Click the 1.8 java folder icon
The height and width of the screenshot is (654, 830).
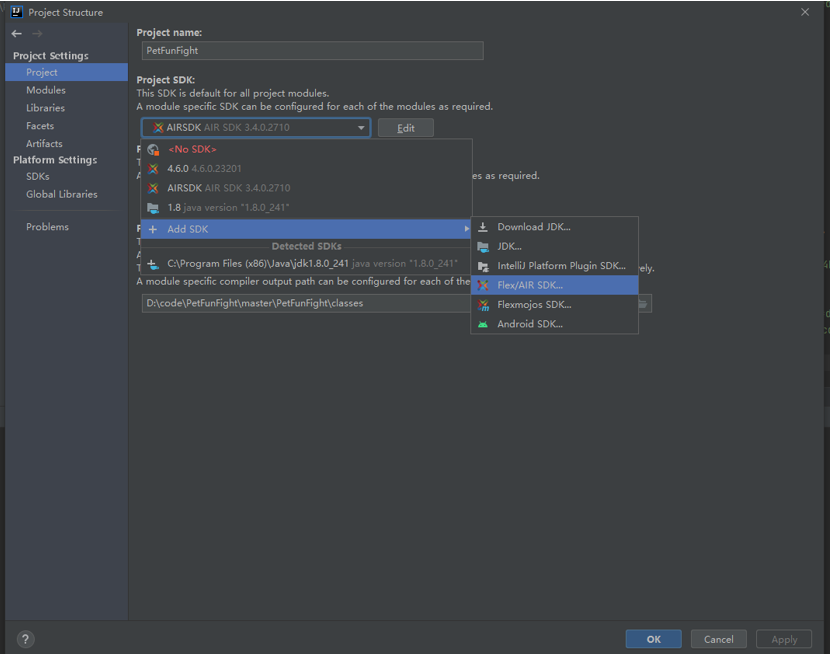[153, 208]
